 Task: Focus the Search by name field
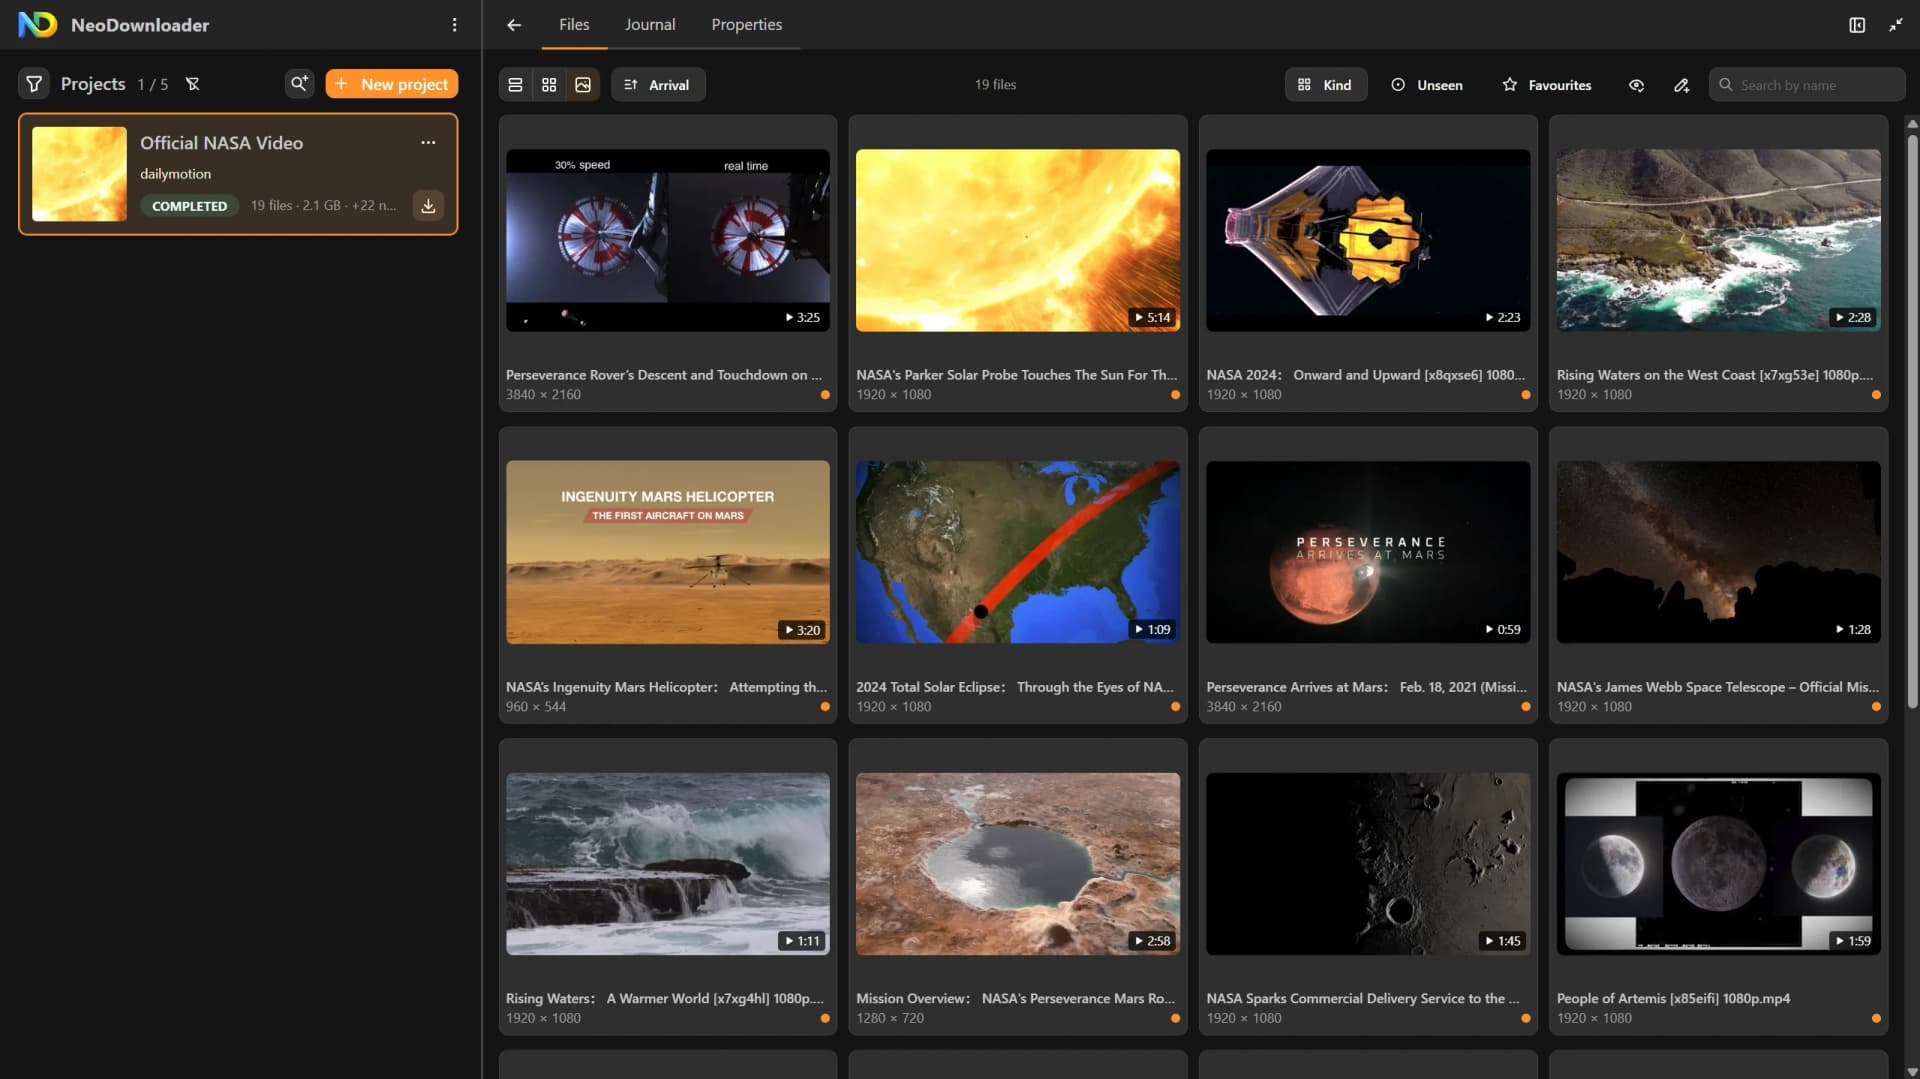click(1807, 85)
